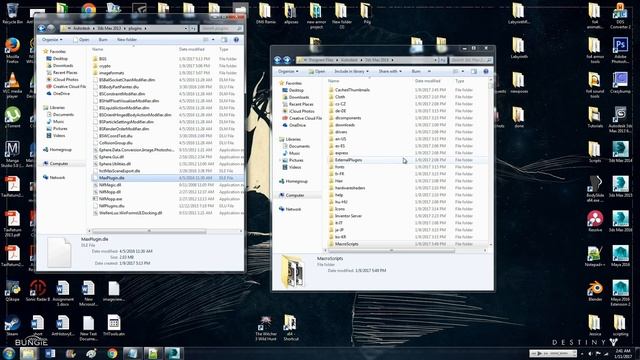Select OneDrive in plugins window sidebar
The width and height of the screenshot is (640, 360).
[x=58, y=93]
